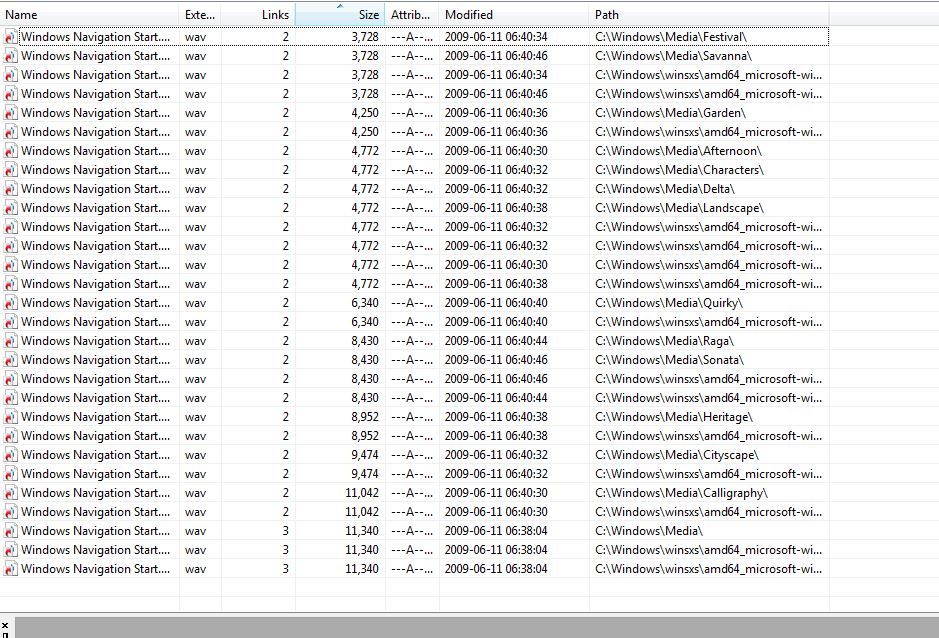Click the links value 3 in C:\Windows\Media\ row

(x=286, y=531)
